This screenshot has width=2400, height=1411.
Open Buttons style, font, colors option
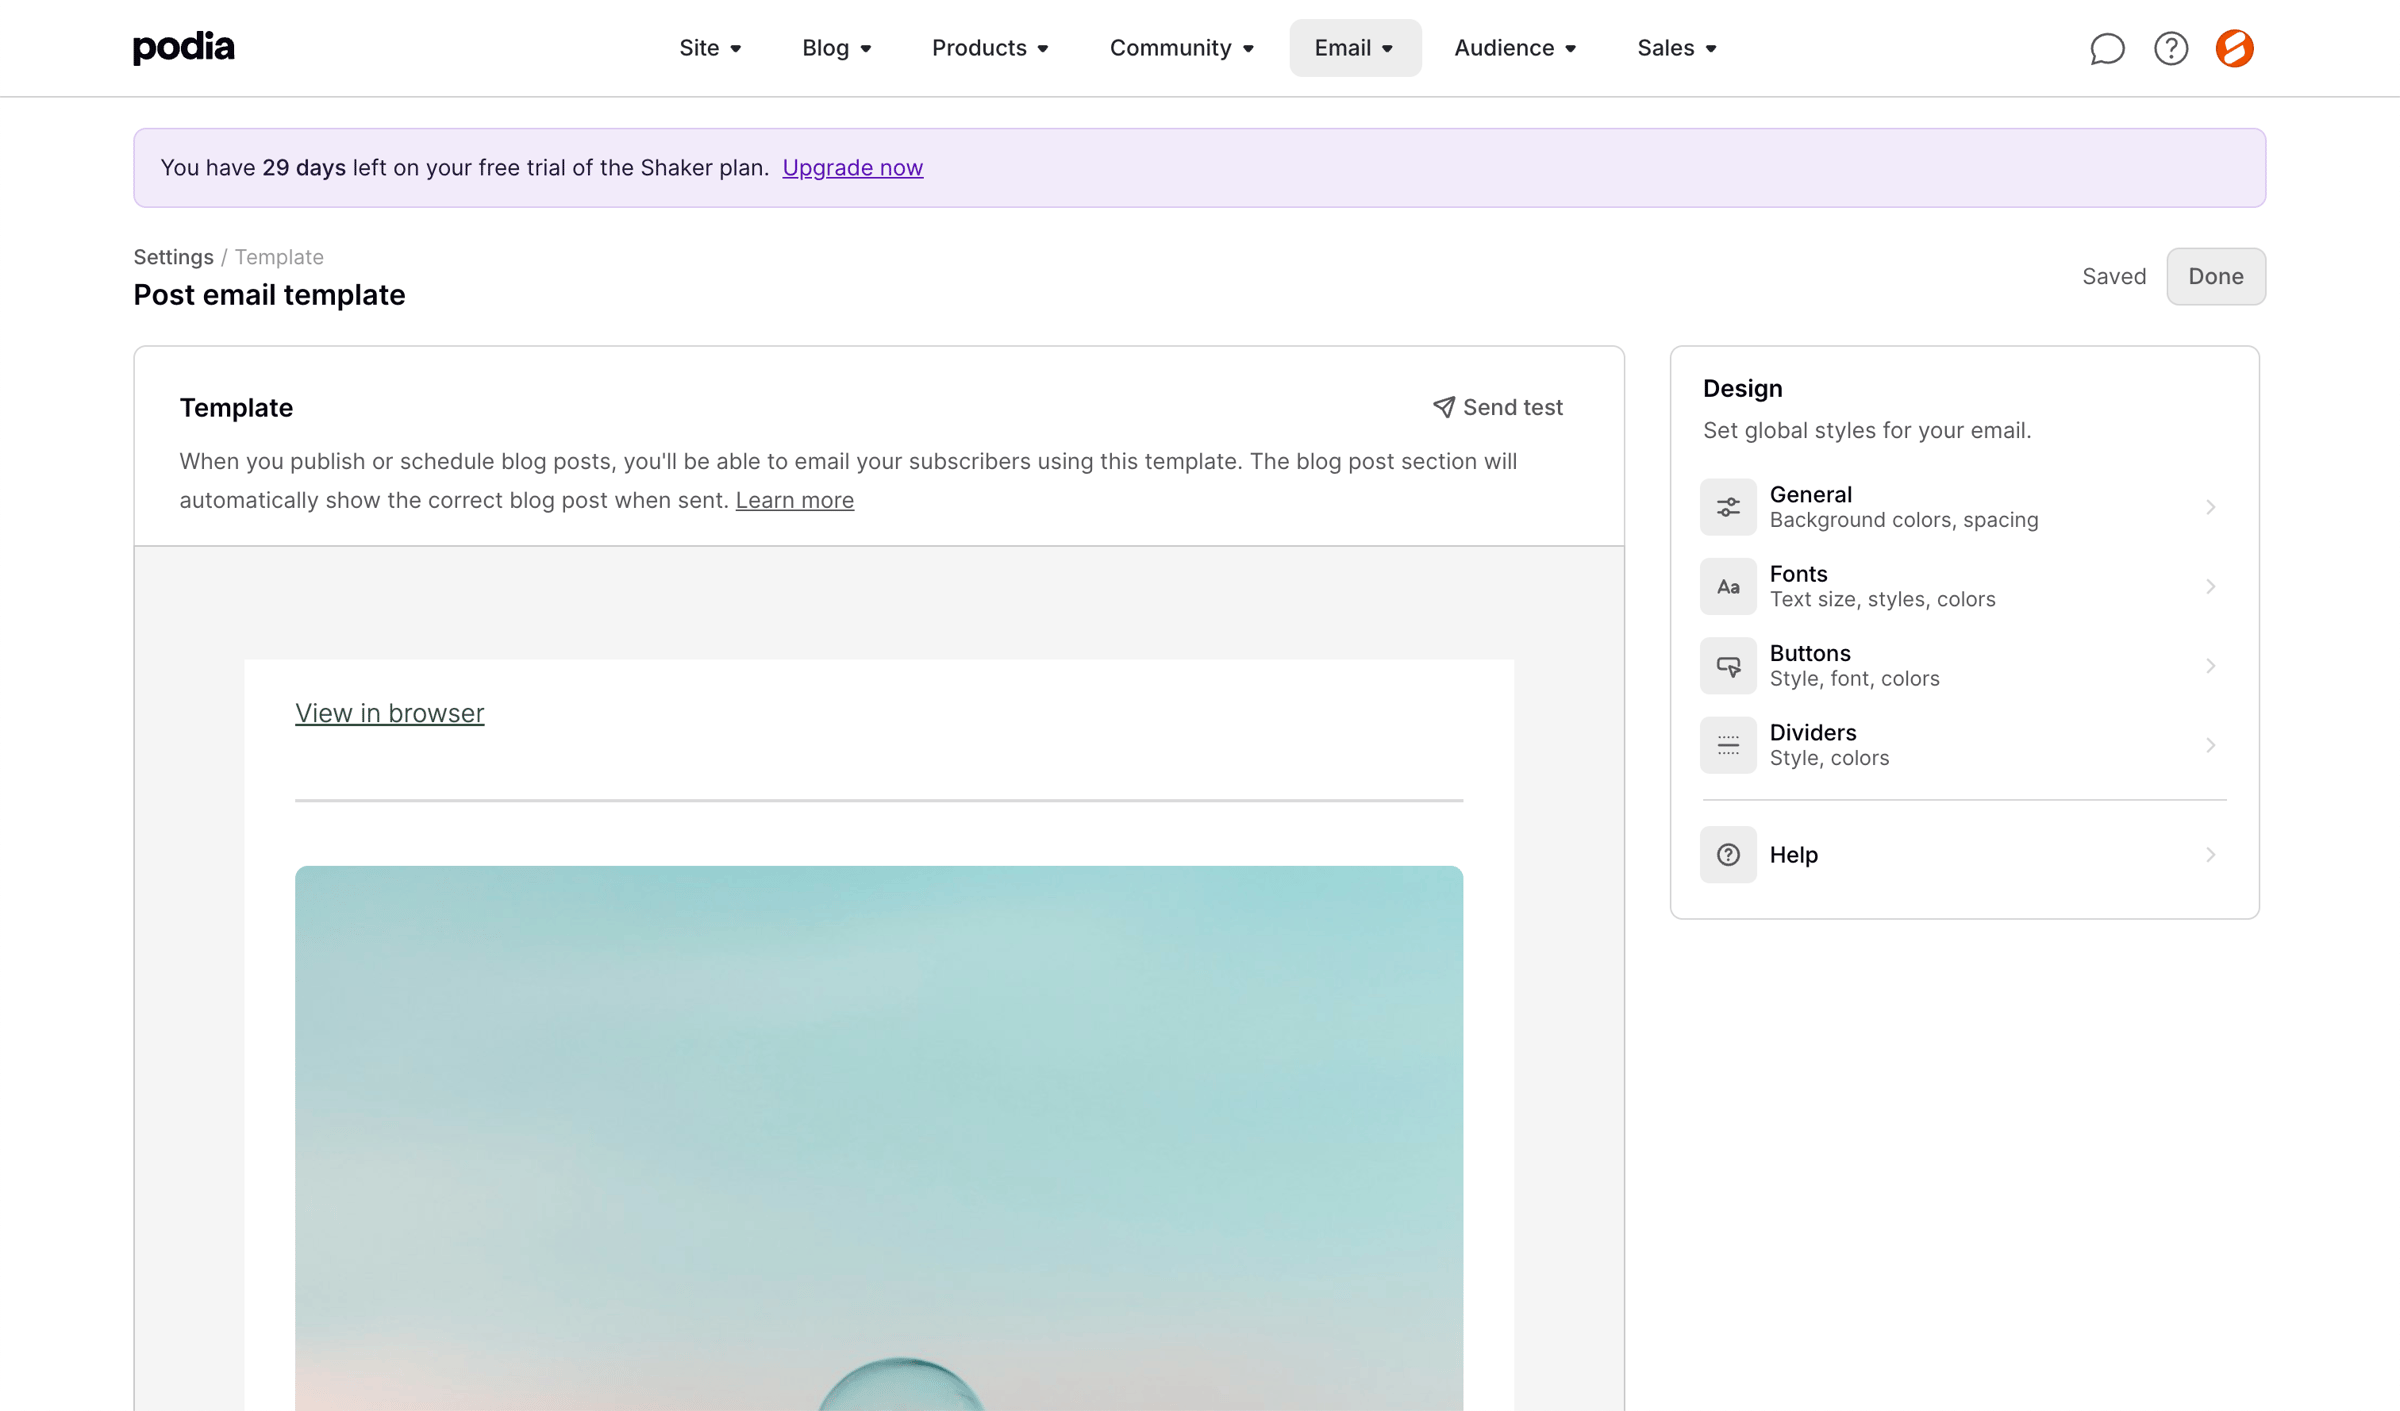(1964, 666)
